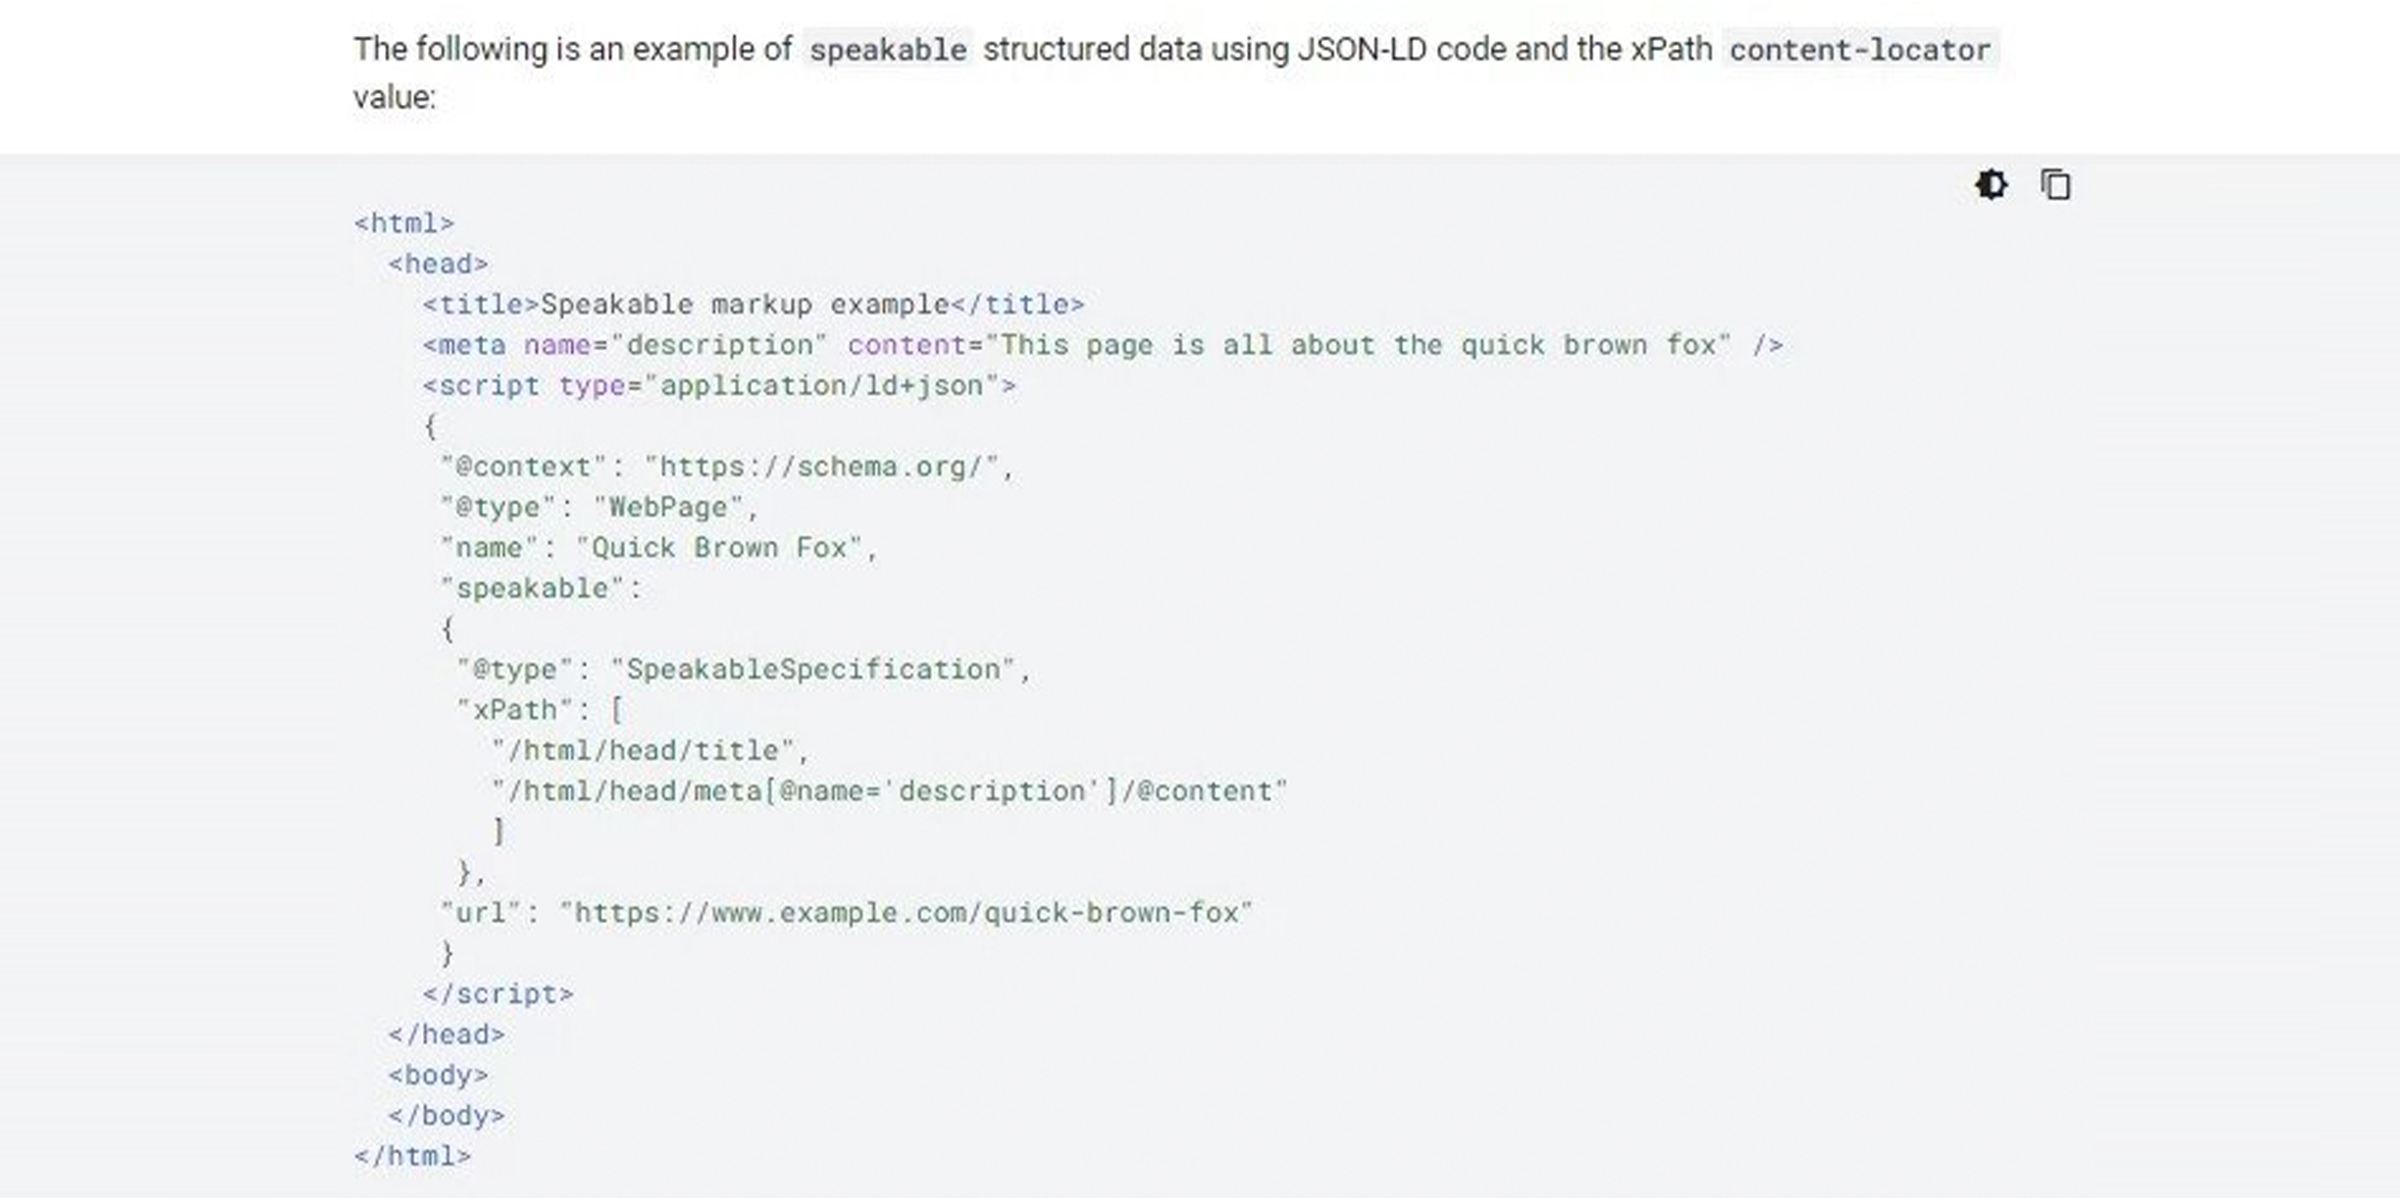Click the closing </script> tag line
Viewport: 2400px width, 1200px height.
498,994
